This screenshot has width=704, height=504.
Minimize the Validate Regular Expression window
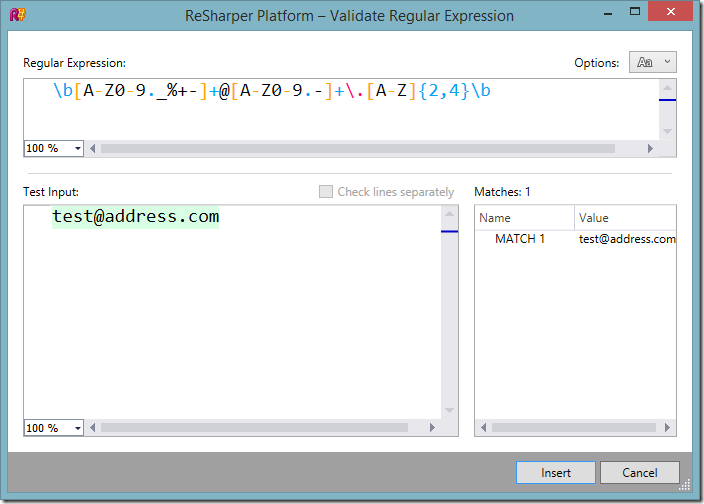[x=608, y=13]
